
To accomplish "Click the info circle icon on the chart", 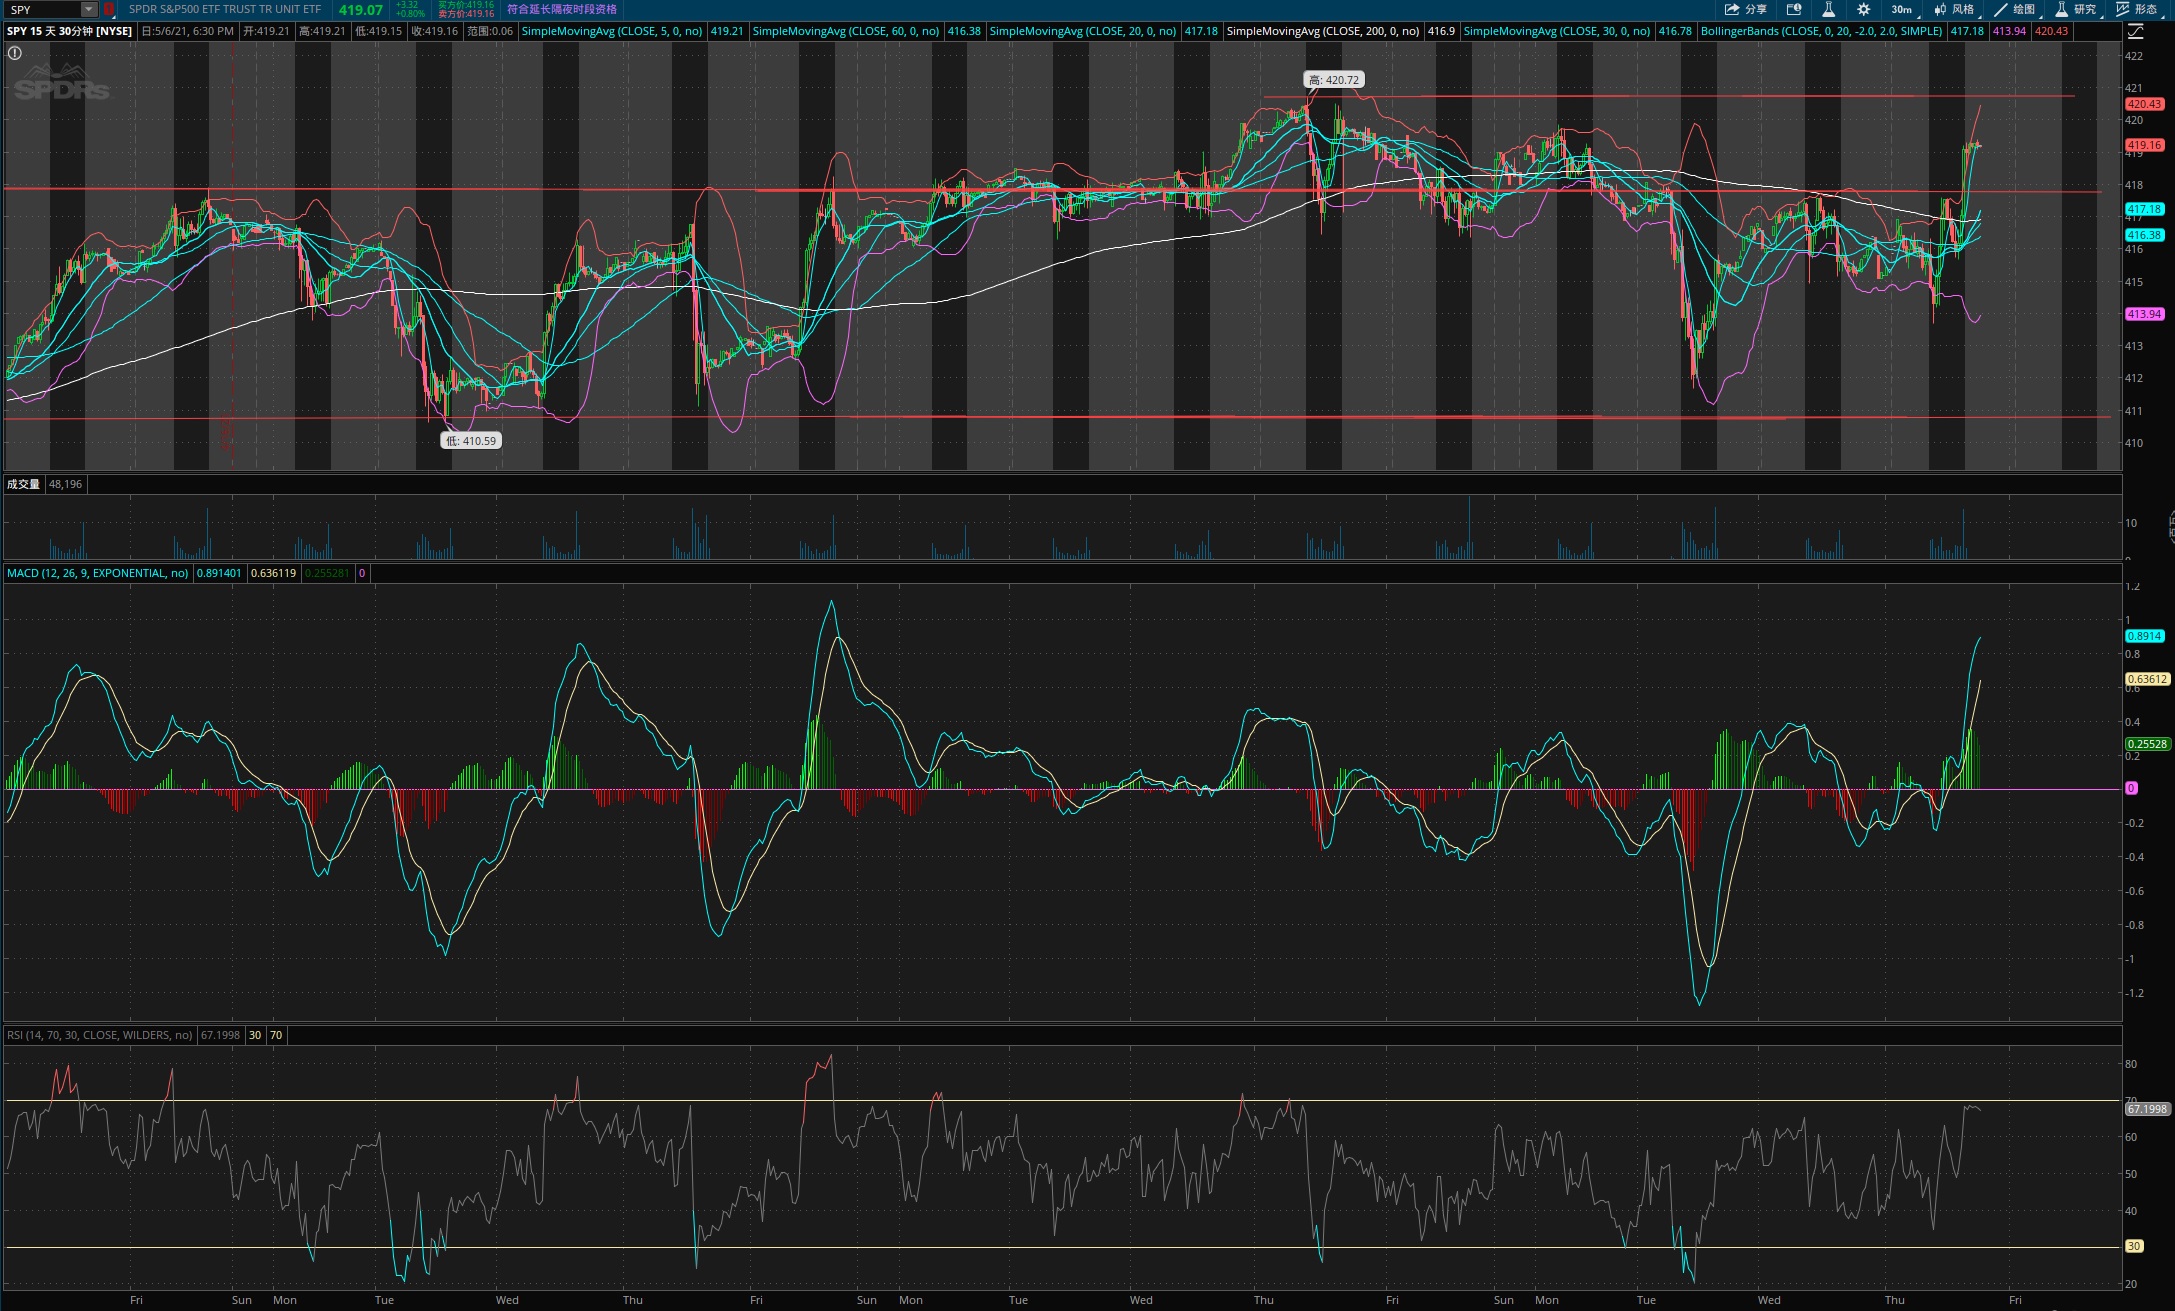I will point(15,53).
